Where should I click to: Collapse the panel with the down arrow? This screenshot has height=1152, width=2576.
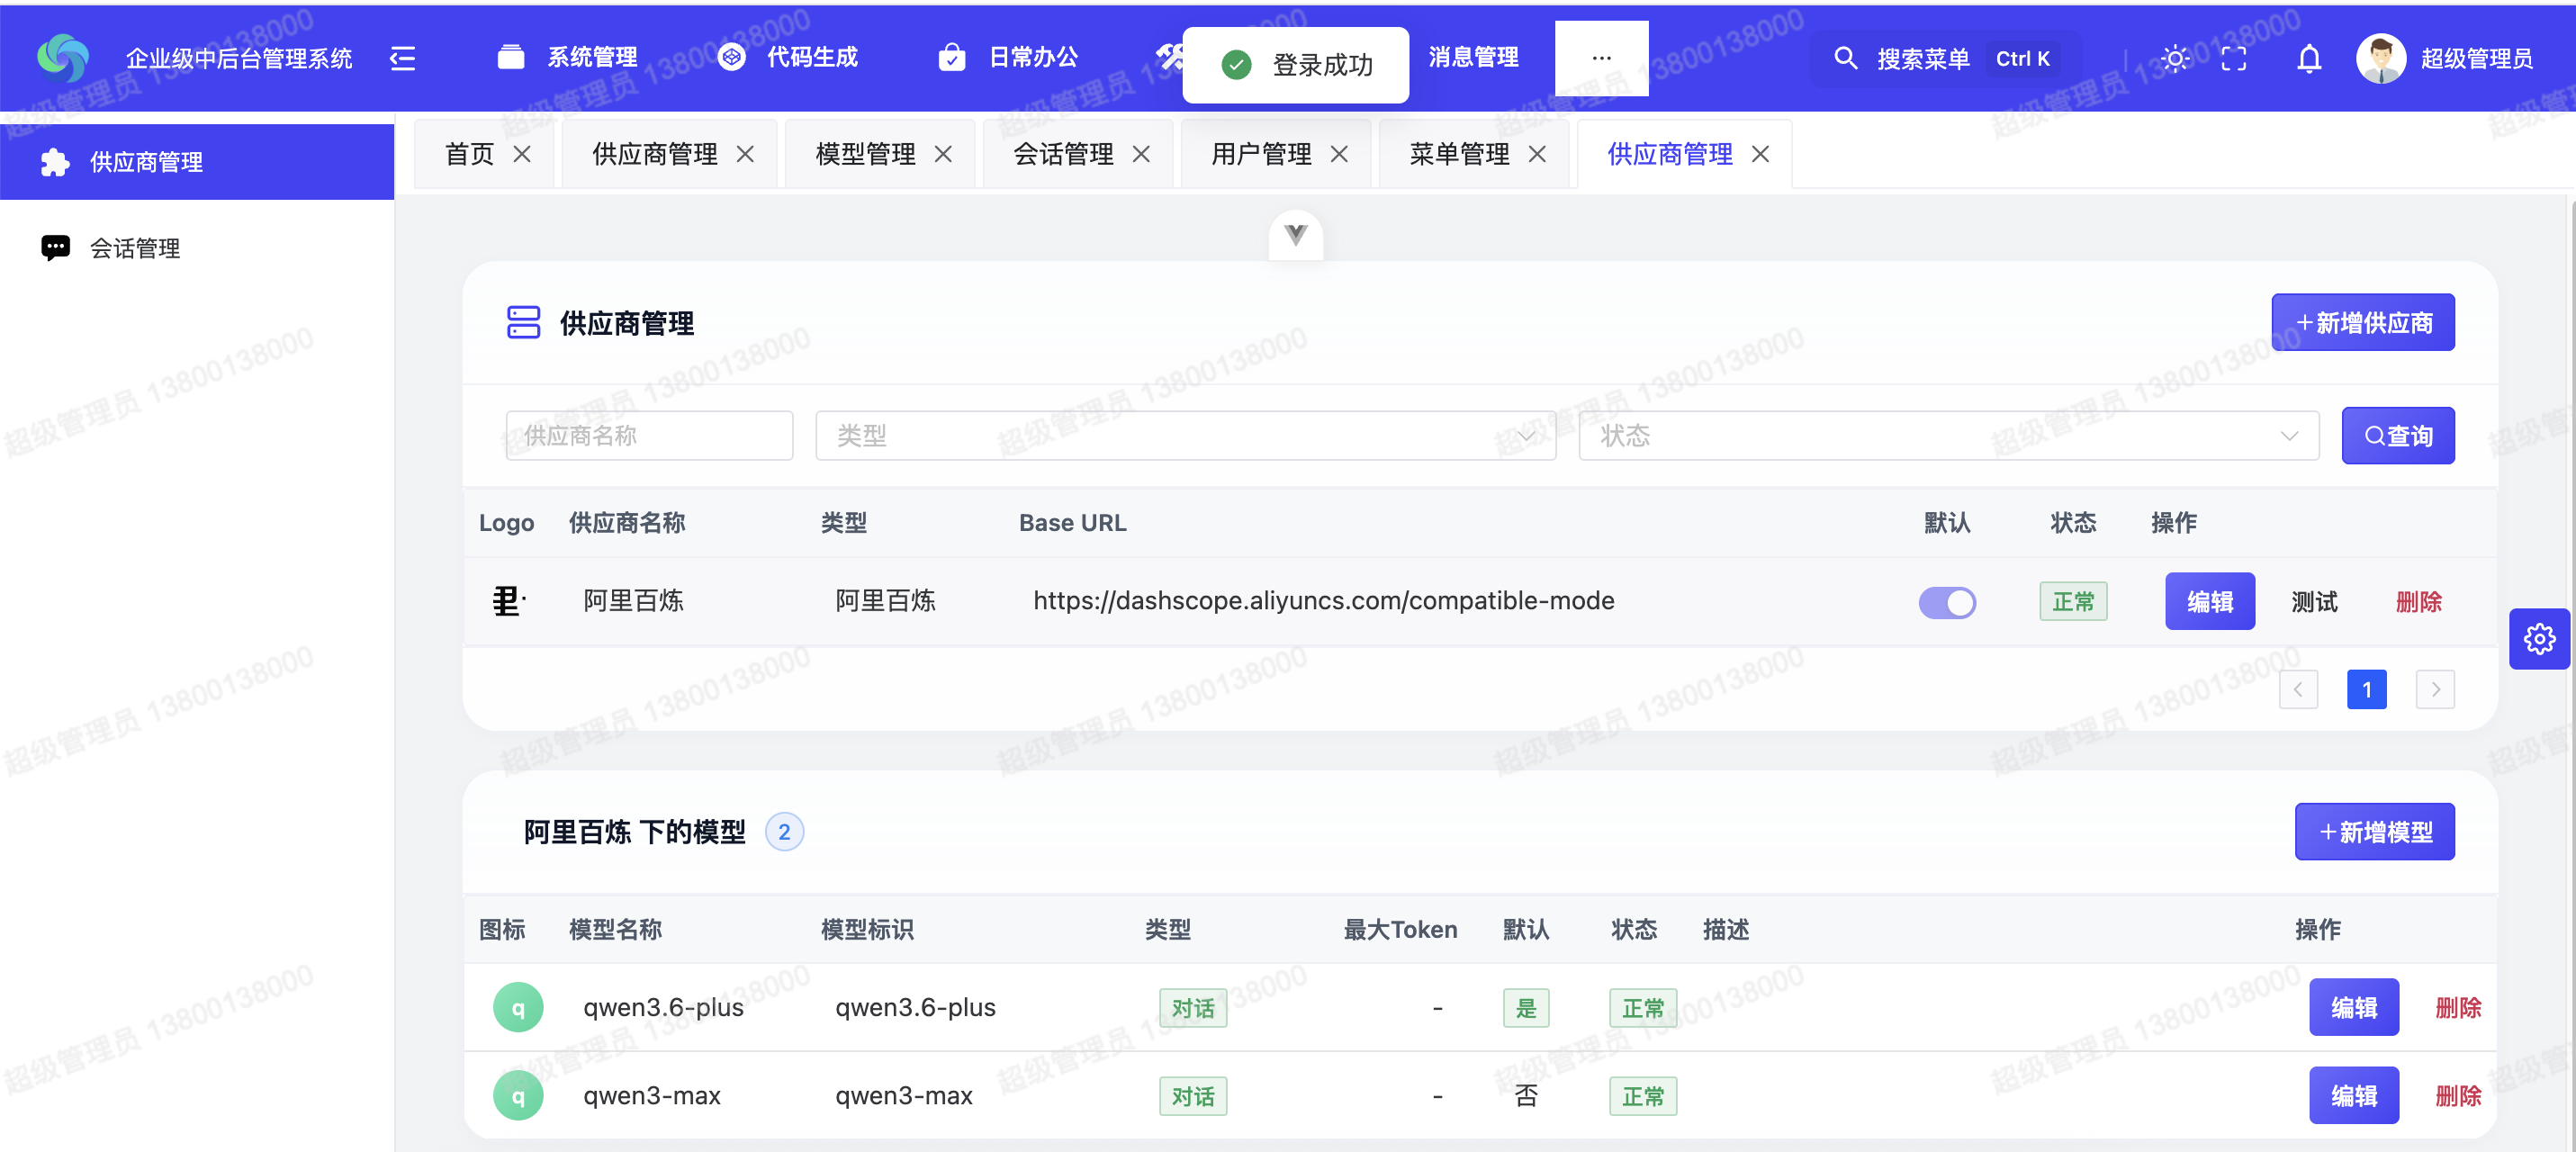pos(1296,235)
